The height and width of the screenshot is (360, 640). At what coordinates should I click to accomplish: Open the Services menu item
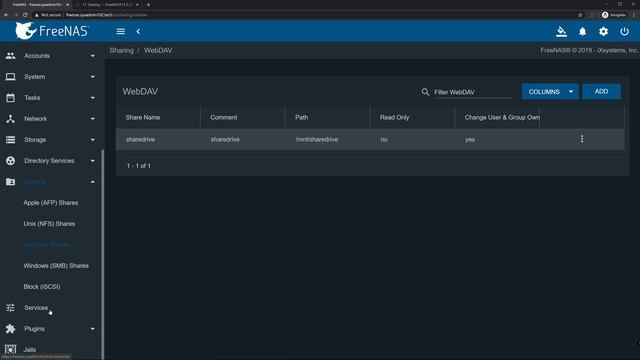[36, 308]
